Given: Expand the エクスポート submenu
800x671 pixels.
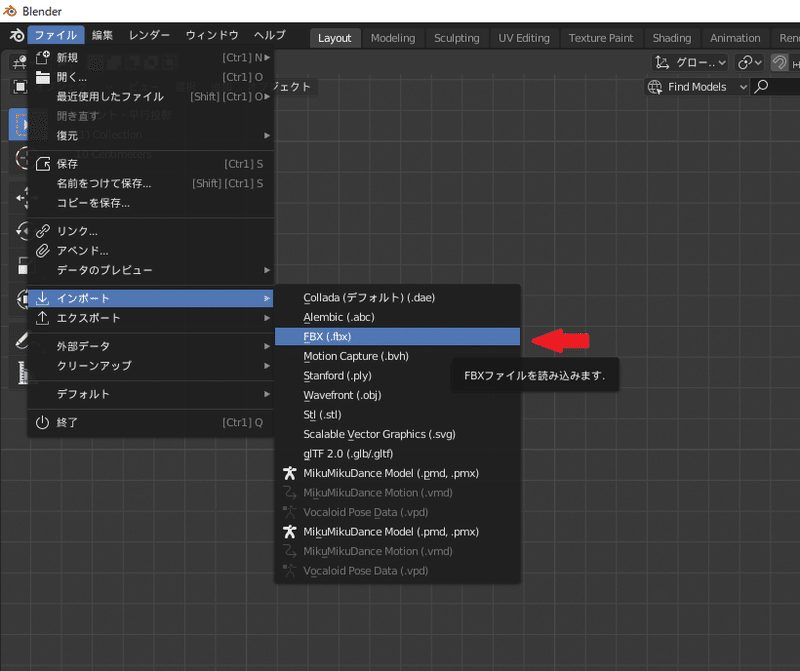Looking at the screenshot, I should click(x=151, y=318).
